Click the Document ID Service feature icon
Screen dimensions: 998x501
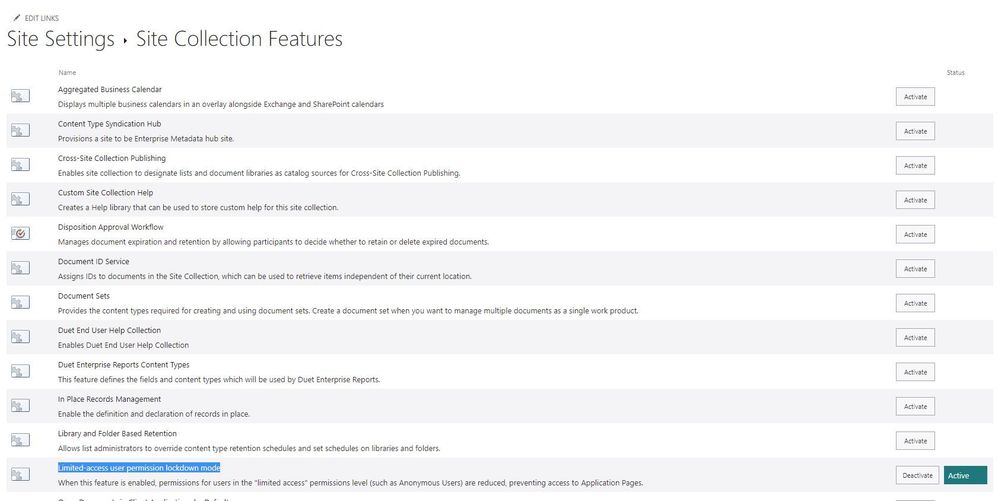21,268
